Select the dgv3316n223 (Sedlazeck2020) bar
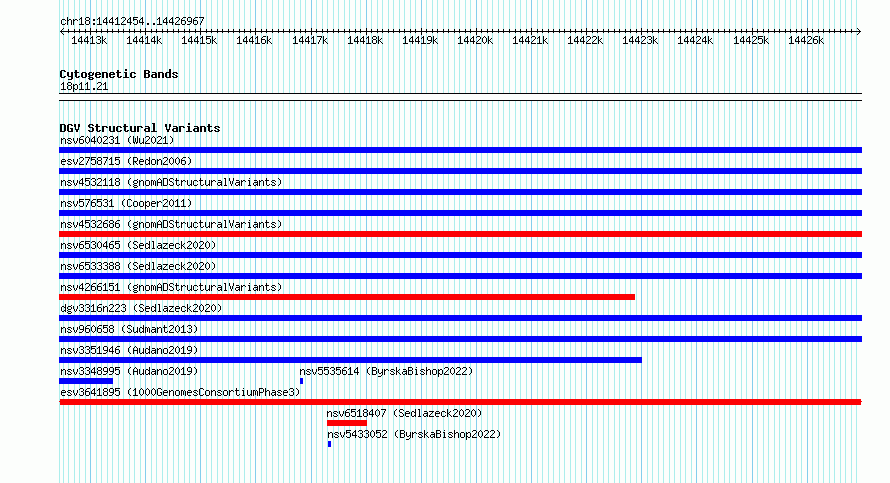This screenshot has height=483, width=890. (460, 318)
